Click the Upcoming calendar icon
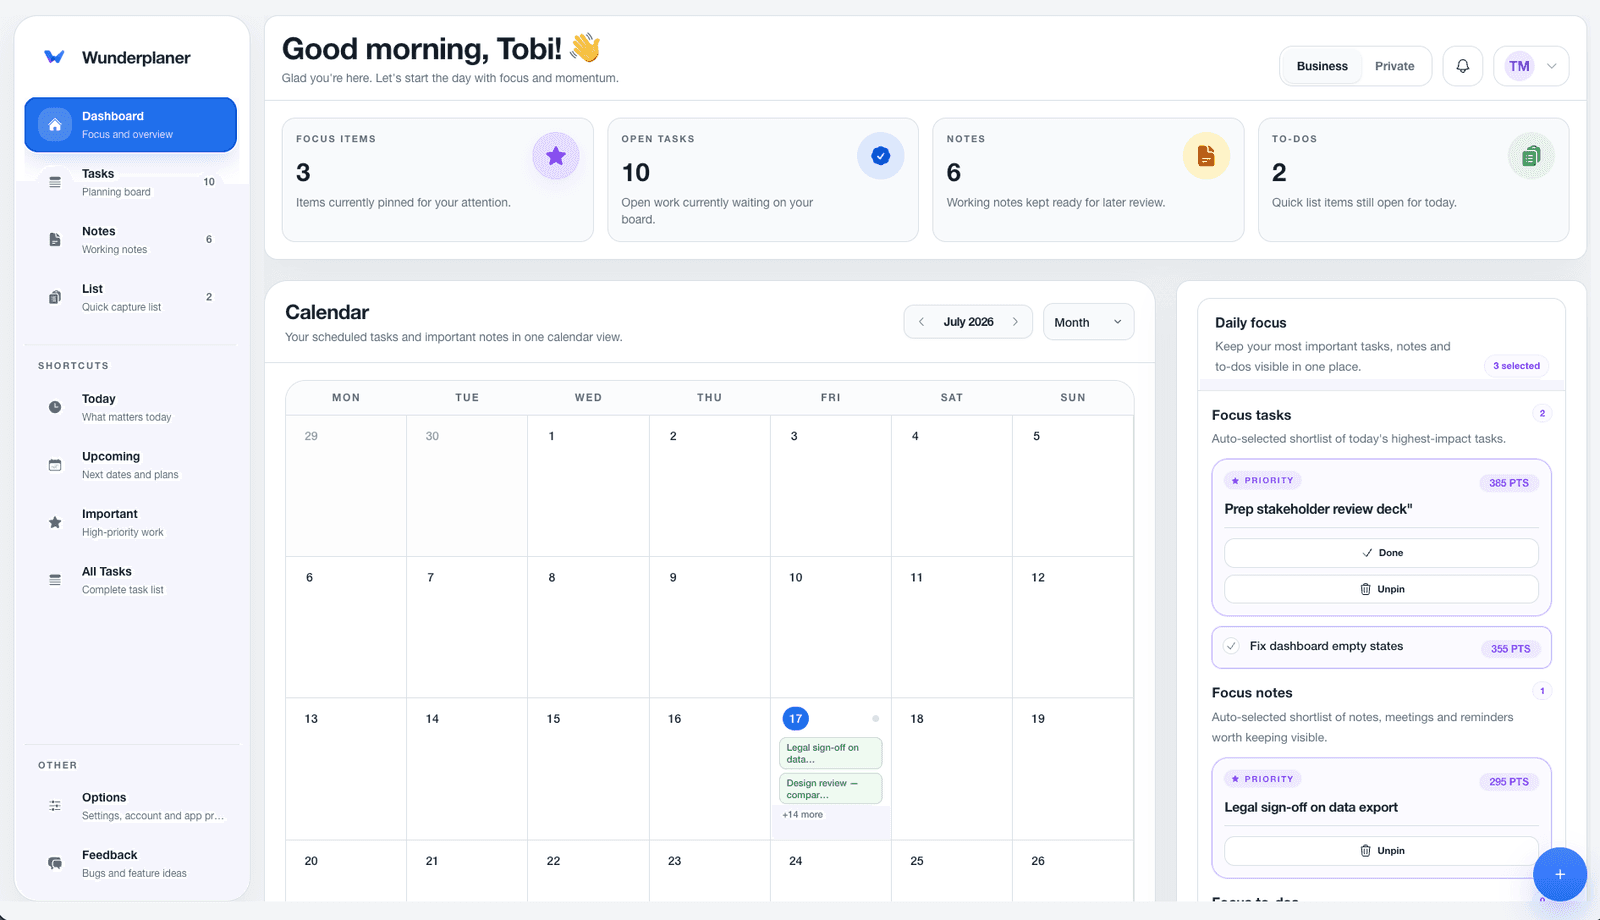 55,465
